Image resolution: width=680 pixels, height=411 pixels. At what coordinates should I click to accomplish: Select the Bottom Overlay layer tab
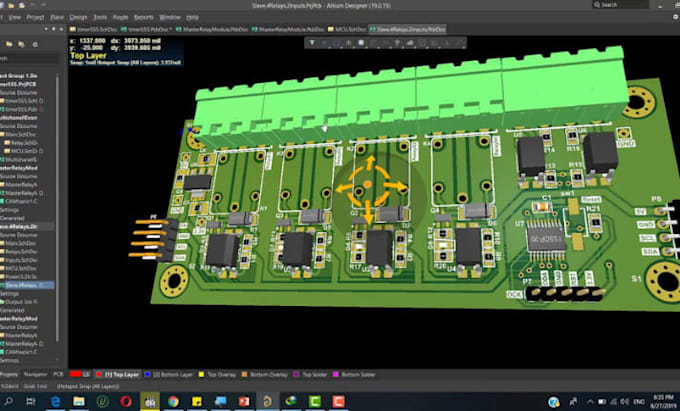coord(264,375)
